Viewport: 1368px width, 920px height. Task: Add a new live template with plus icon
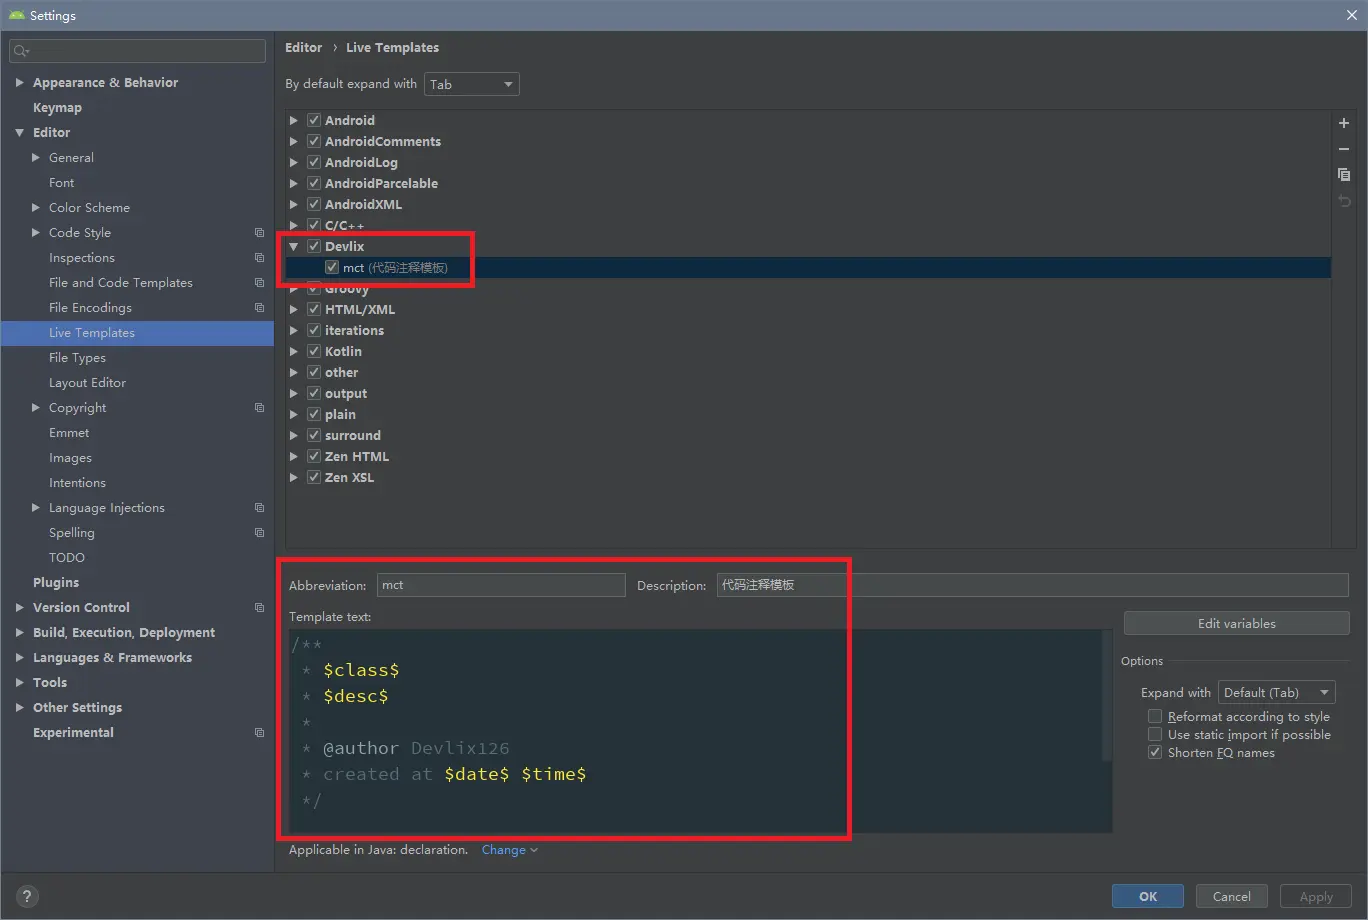pos(1344,123)
